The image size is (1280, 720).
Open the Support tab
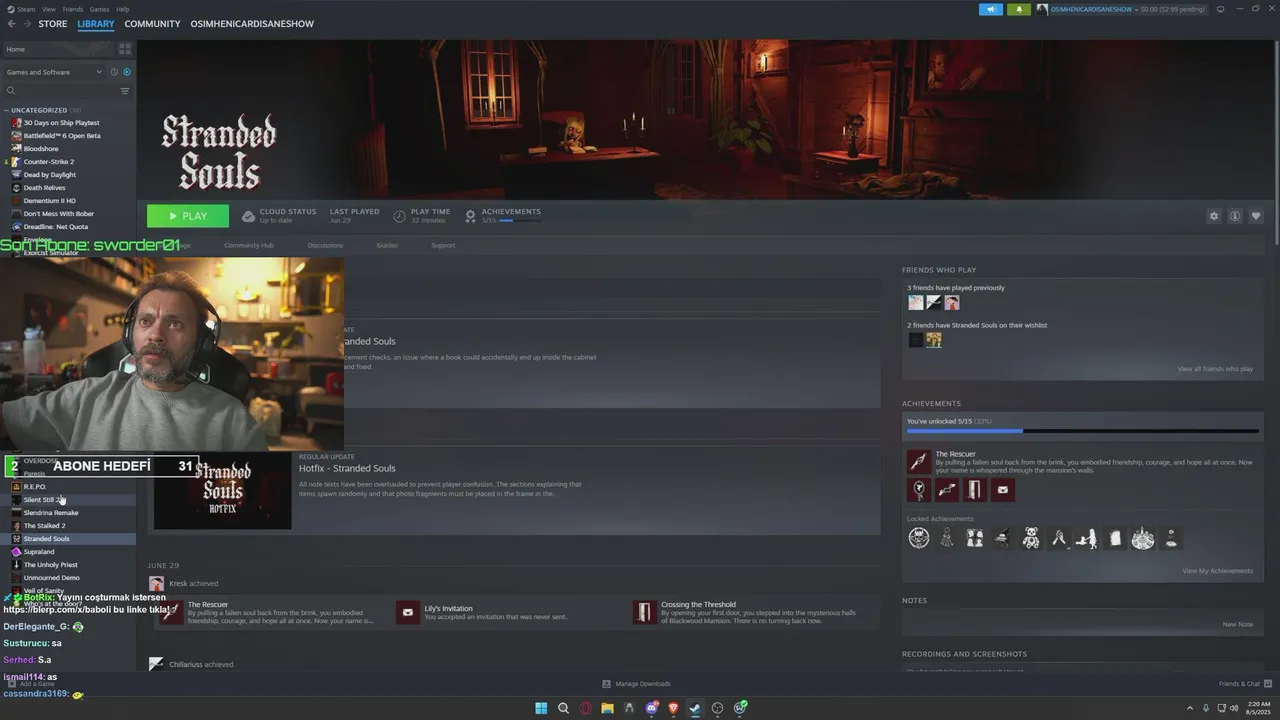(443, 245)
